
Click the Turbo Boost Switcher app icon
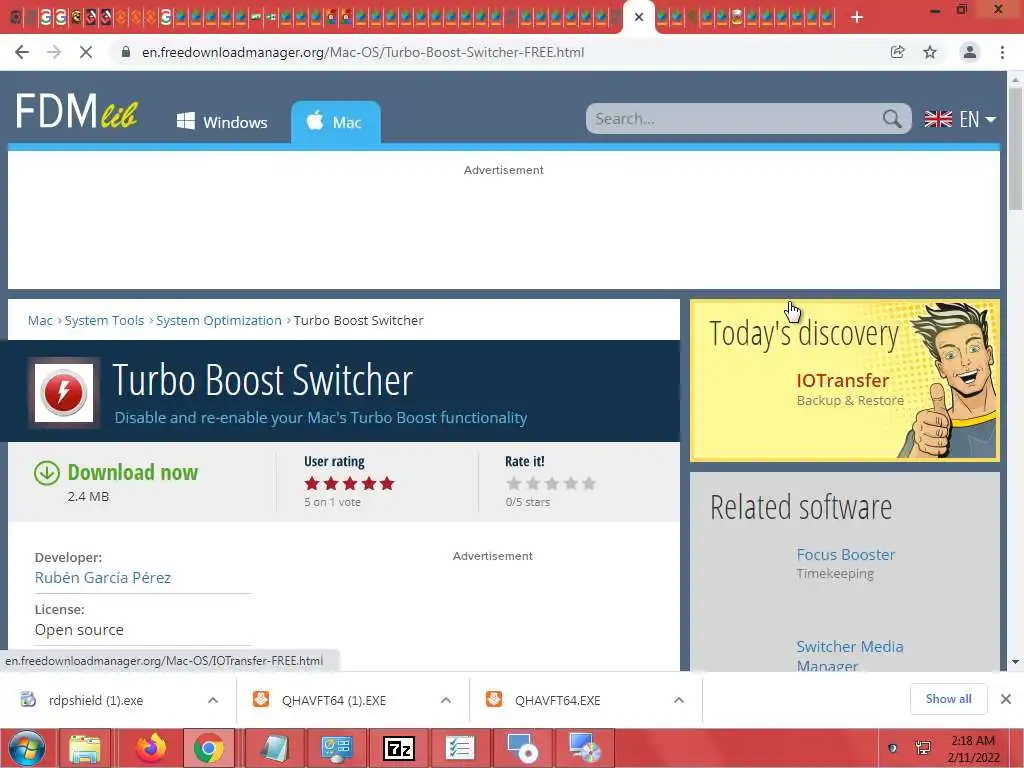63,392
